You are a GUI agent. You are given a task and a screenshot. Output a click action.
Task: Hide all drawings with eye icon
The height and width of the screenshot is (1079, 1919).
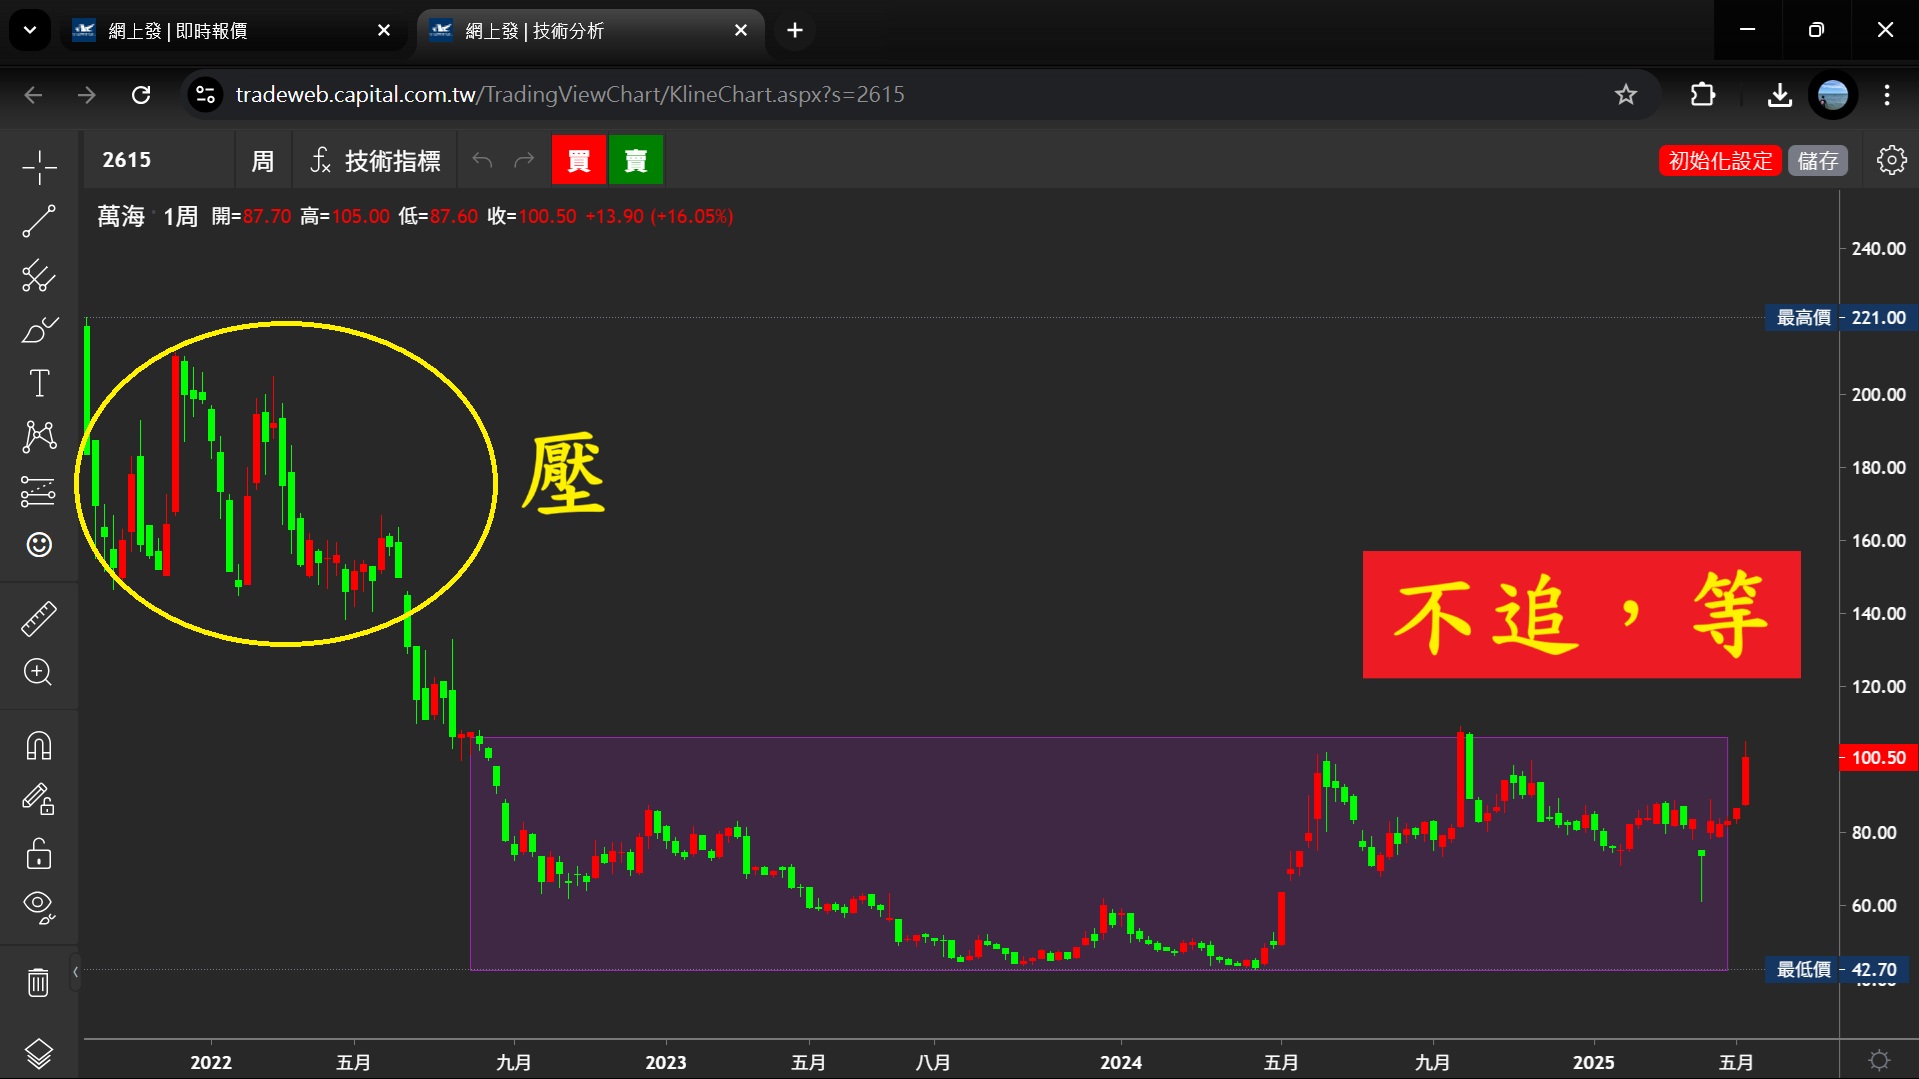(x=39, y=906)
